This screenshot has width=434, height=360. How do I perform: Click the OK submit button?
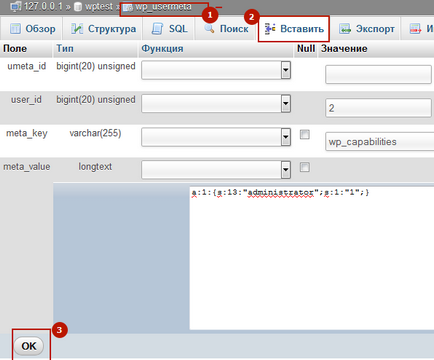(29, 346)
